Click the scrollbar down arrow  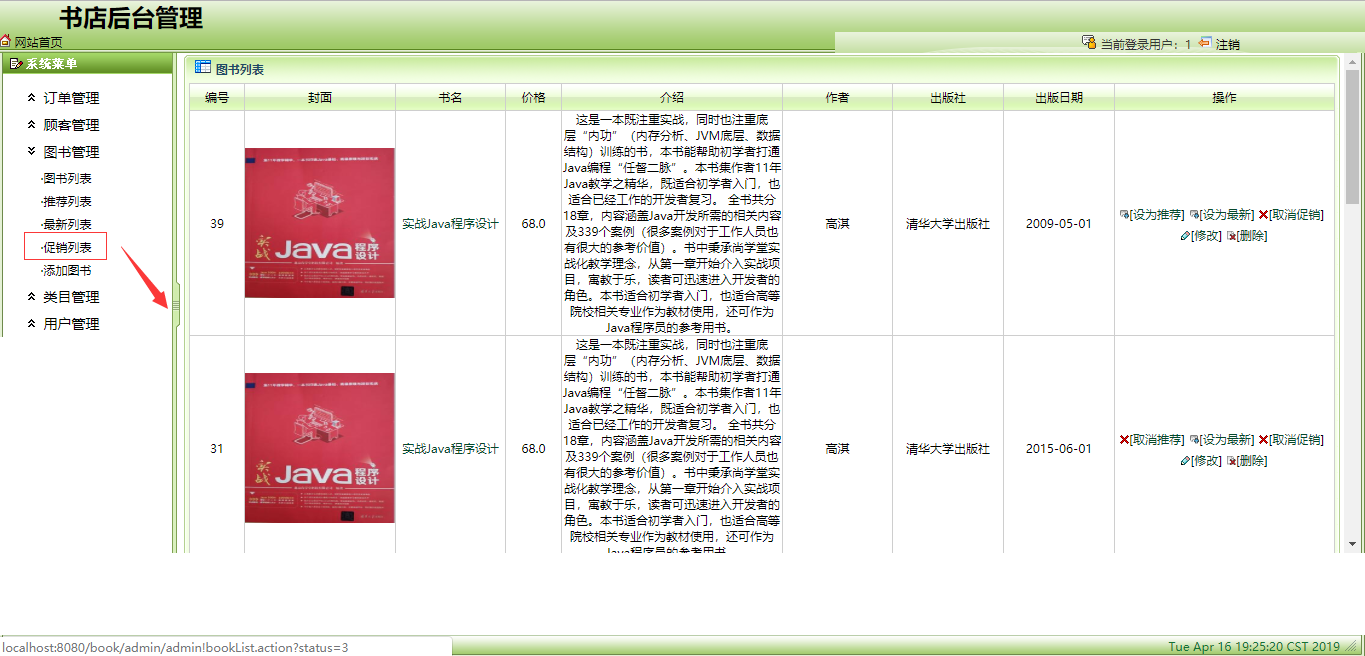click(x=1352, y=544)
